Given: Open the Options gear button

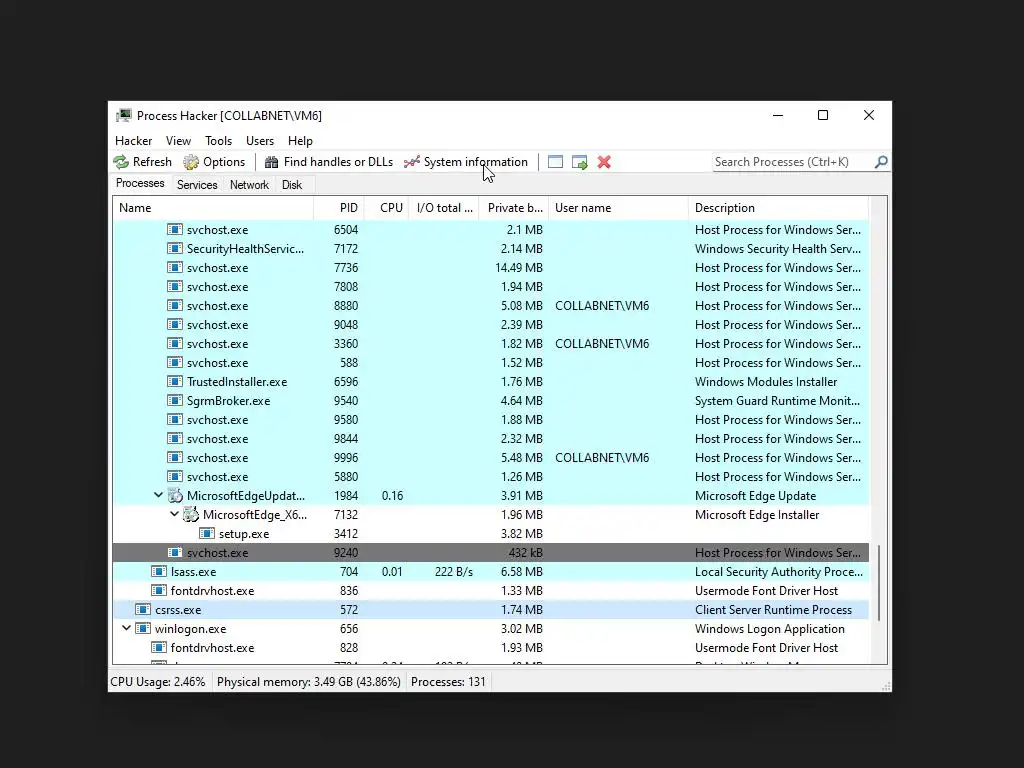Looking at the screenshot, I should (214, 162).
